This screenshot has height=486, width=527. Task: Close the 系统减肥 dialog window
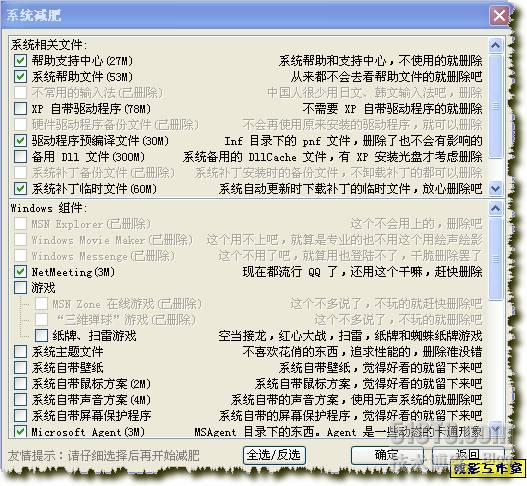click(x=499, y=15)
